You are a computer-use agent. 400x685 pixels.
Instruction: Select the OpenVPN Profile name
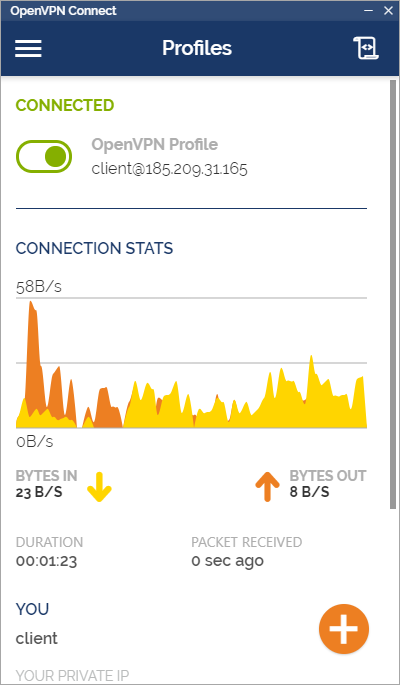pyautogui.click(x=155, y=144)
